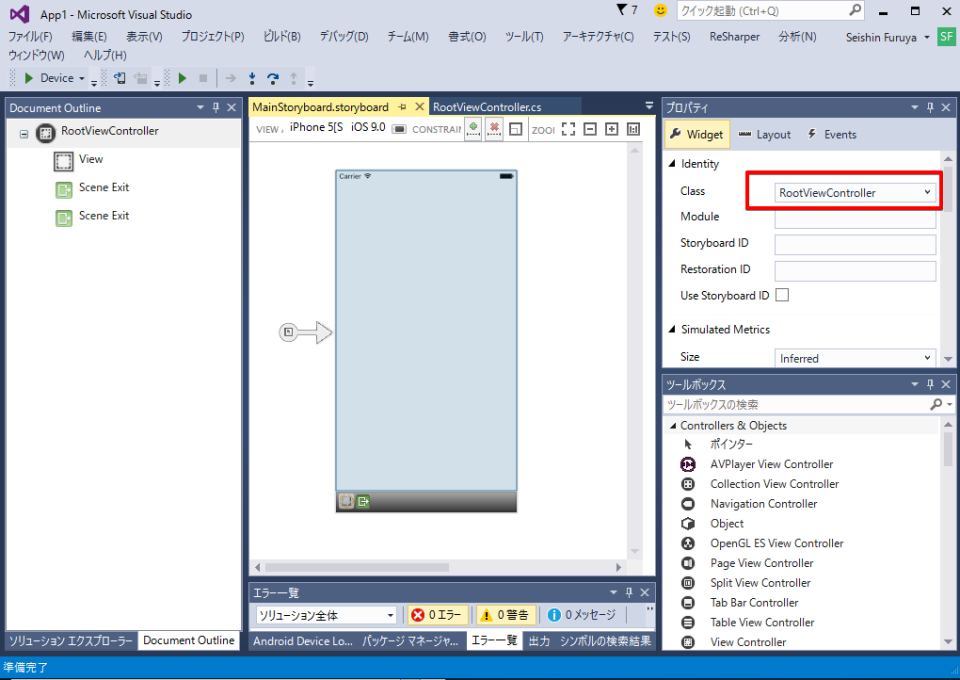Toggle the 0 警告 warnings filter
Viewport: 960px width, 680px height.
click(x=505, y=614)
